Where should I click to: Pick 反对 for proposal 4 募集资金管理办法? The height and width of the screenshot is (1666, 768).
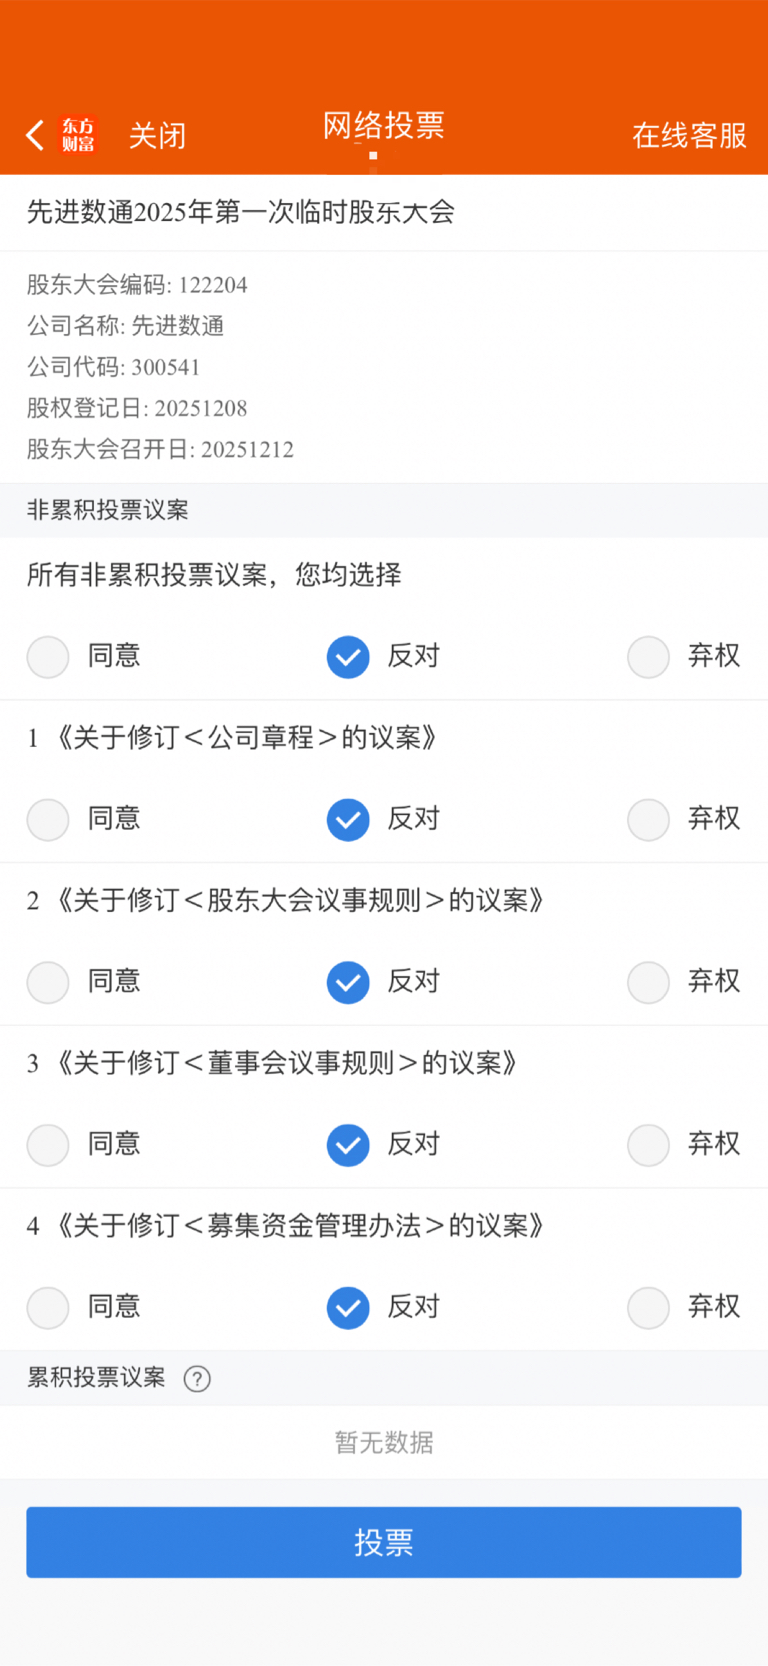(348, 1308)
